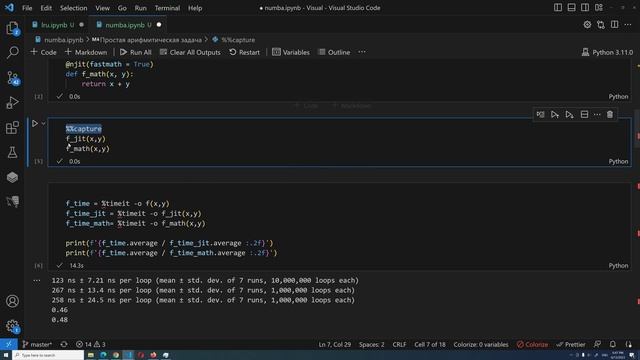640x360 pixels.
Task: Toggle the Colorize status bar button
Action: pyautogui.click(x=532, y=344)
